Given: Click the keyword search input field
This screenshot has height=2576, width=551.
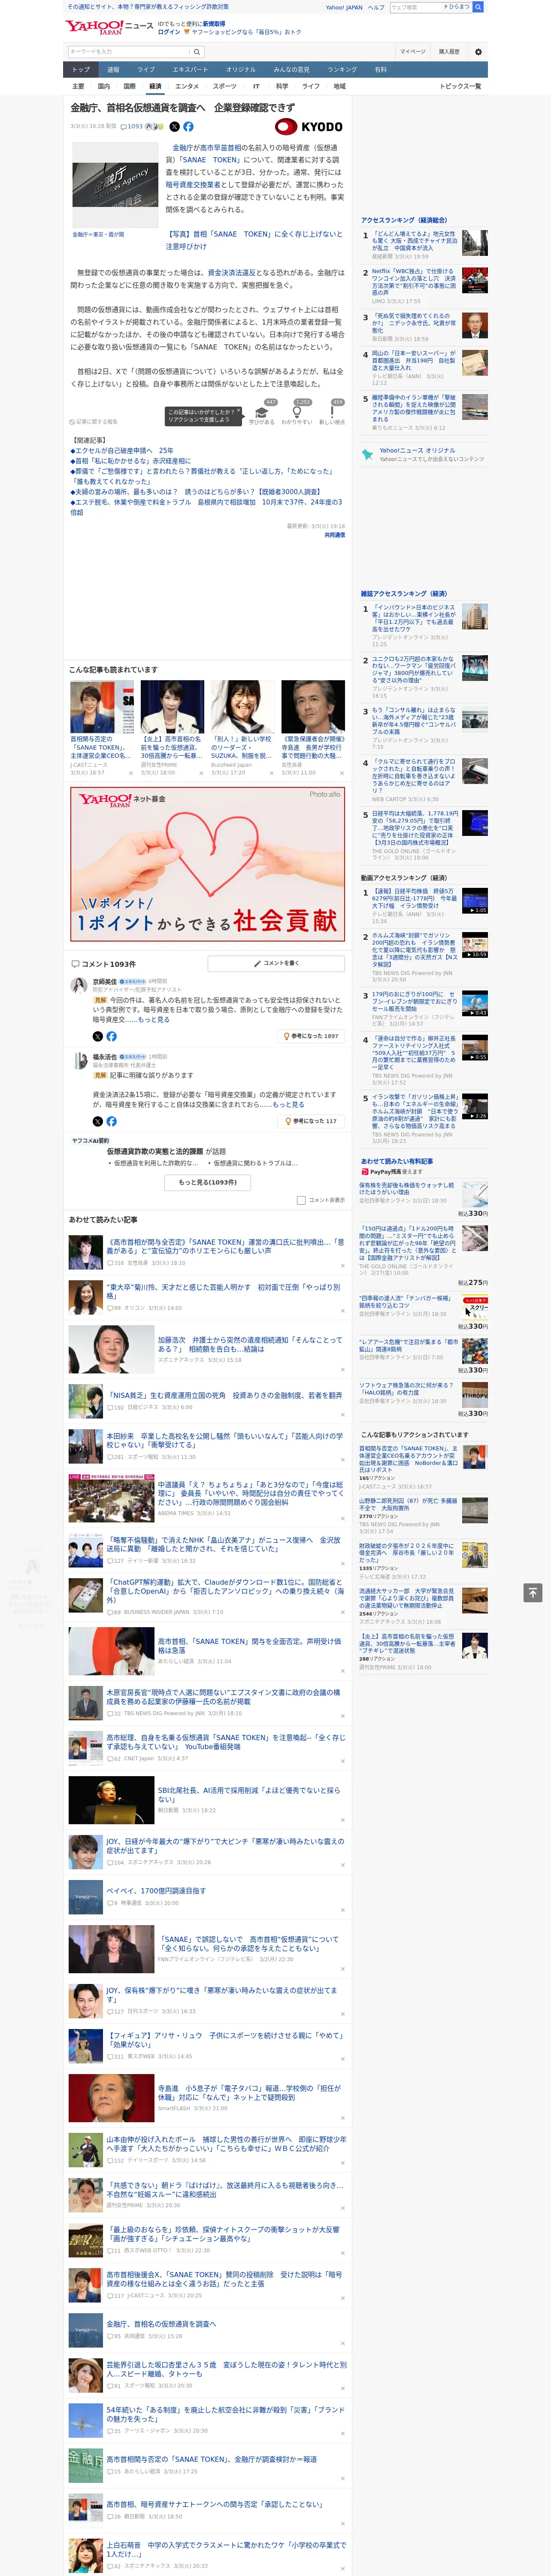Looking at the screenshot, I should (129, 52).
